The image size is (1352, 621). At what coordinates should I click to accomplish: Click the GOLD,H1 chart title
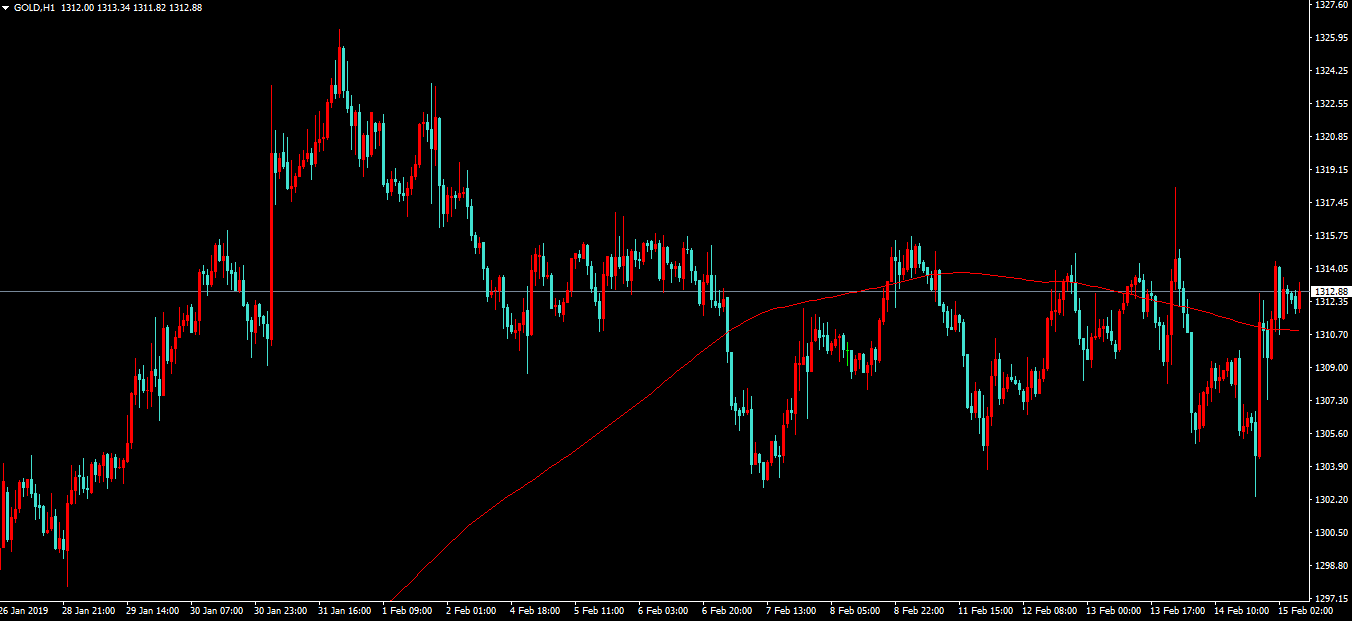[35, 8]
